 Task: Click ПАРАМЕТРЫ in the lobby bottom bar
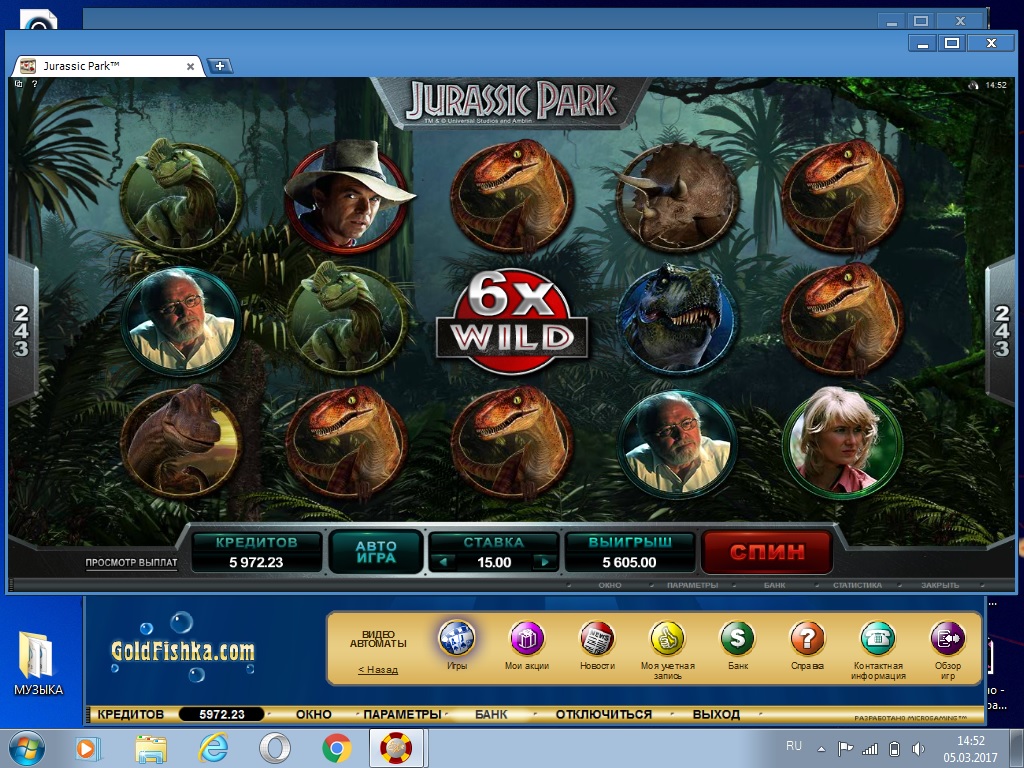point(402,714)
